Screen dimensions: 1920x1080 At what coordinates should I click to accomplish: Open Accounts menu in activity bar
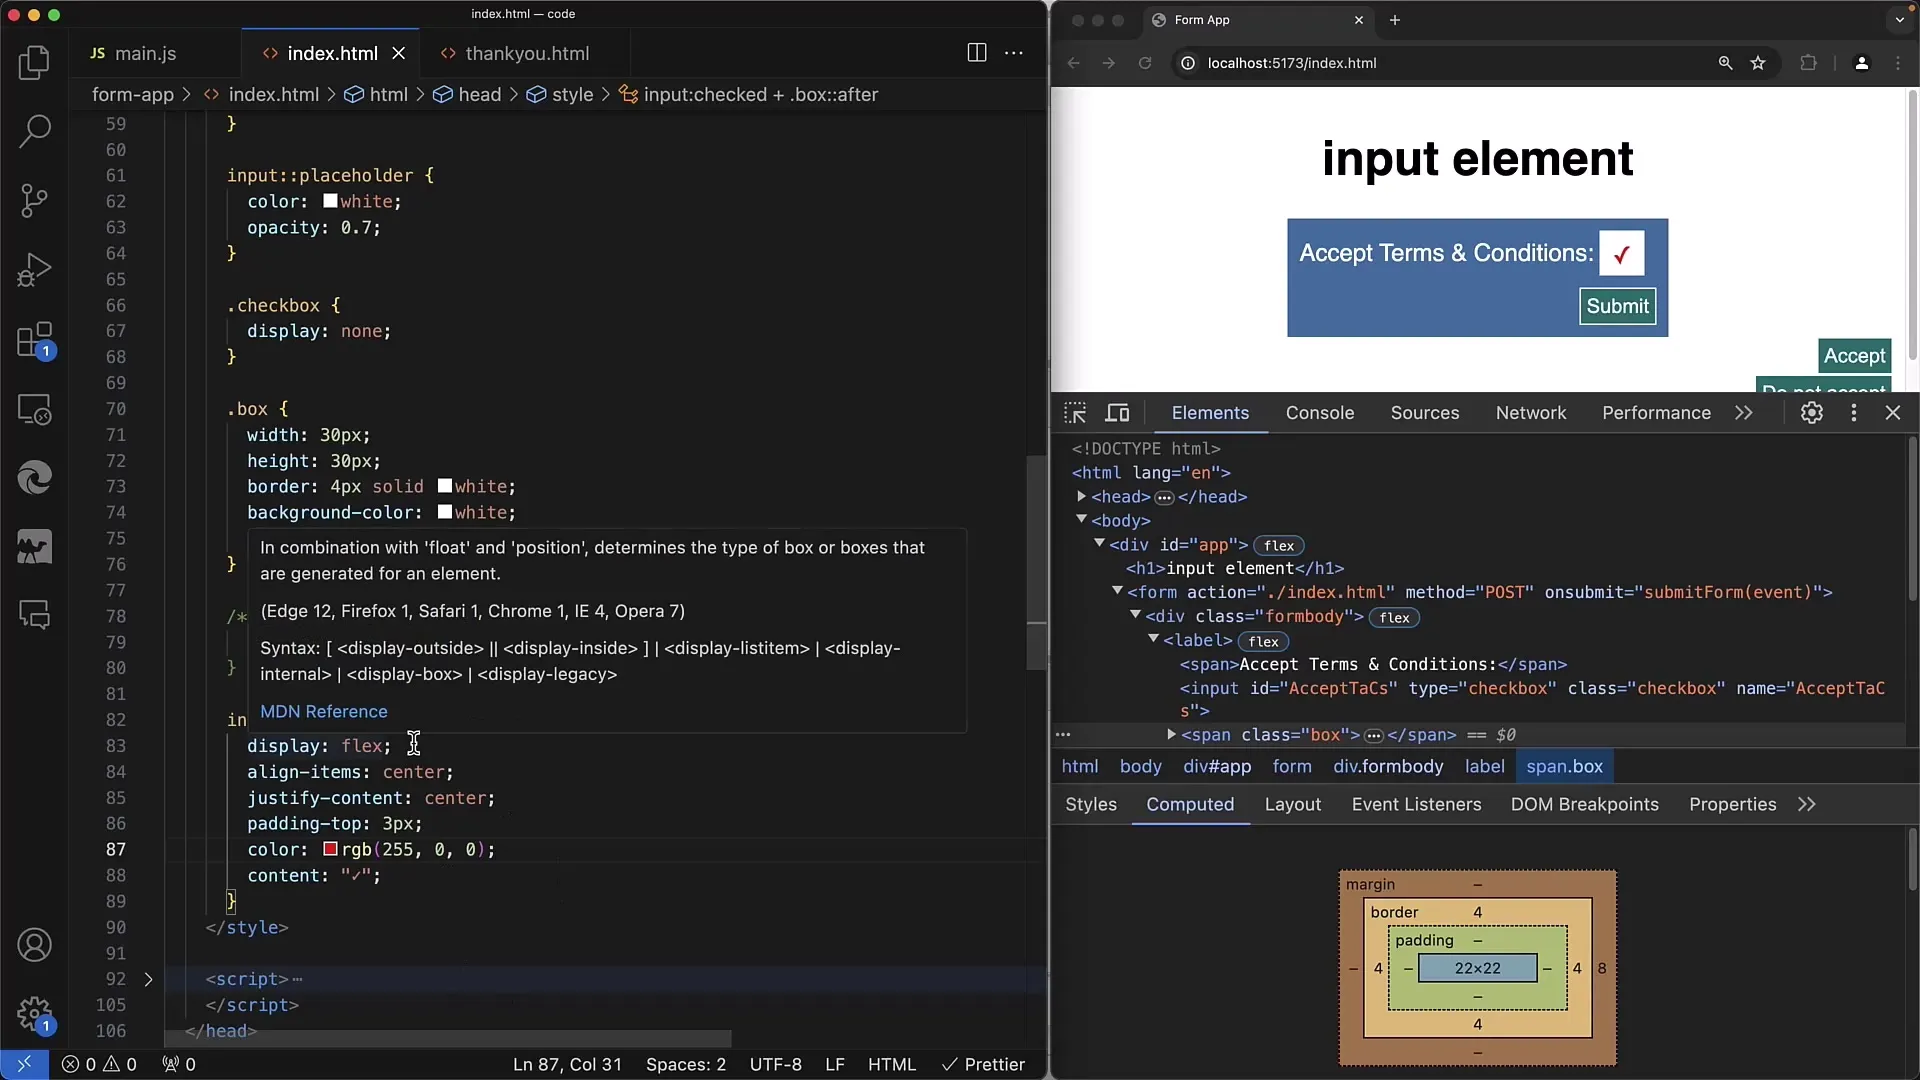(34, 945)
